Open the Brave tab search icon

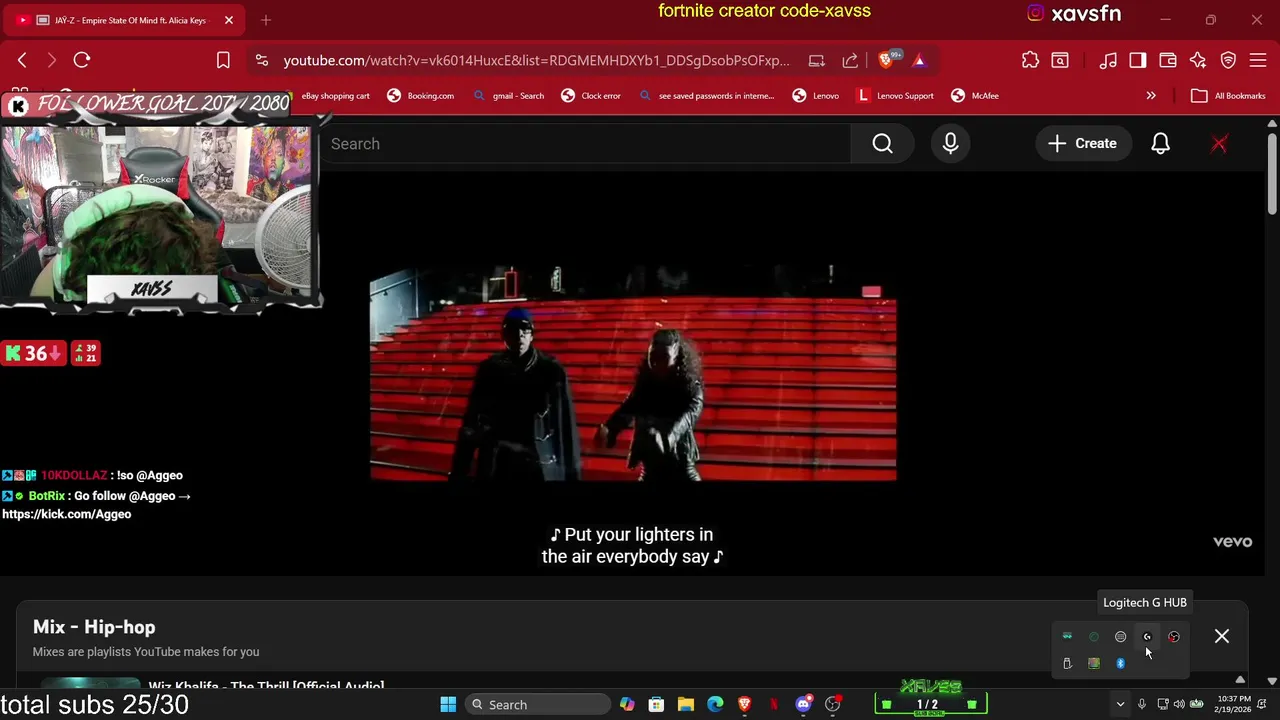point(1060,60)
